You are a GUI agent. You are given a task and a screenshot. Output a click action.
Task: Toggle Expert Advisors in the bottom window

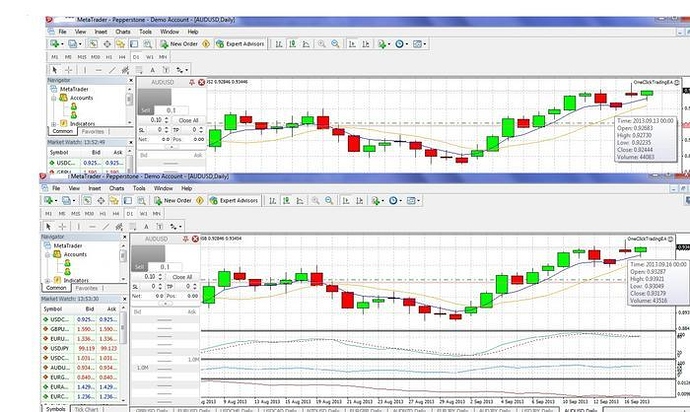point(234,201)
